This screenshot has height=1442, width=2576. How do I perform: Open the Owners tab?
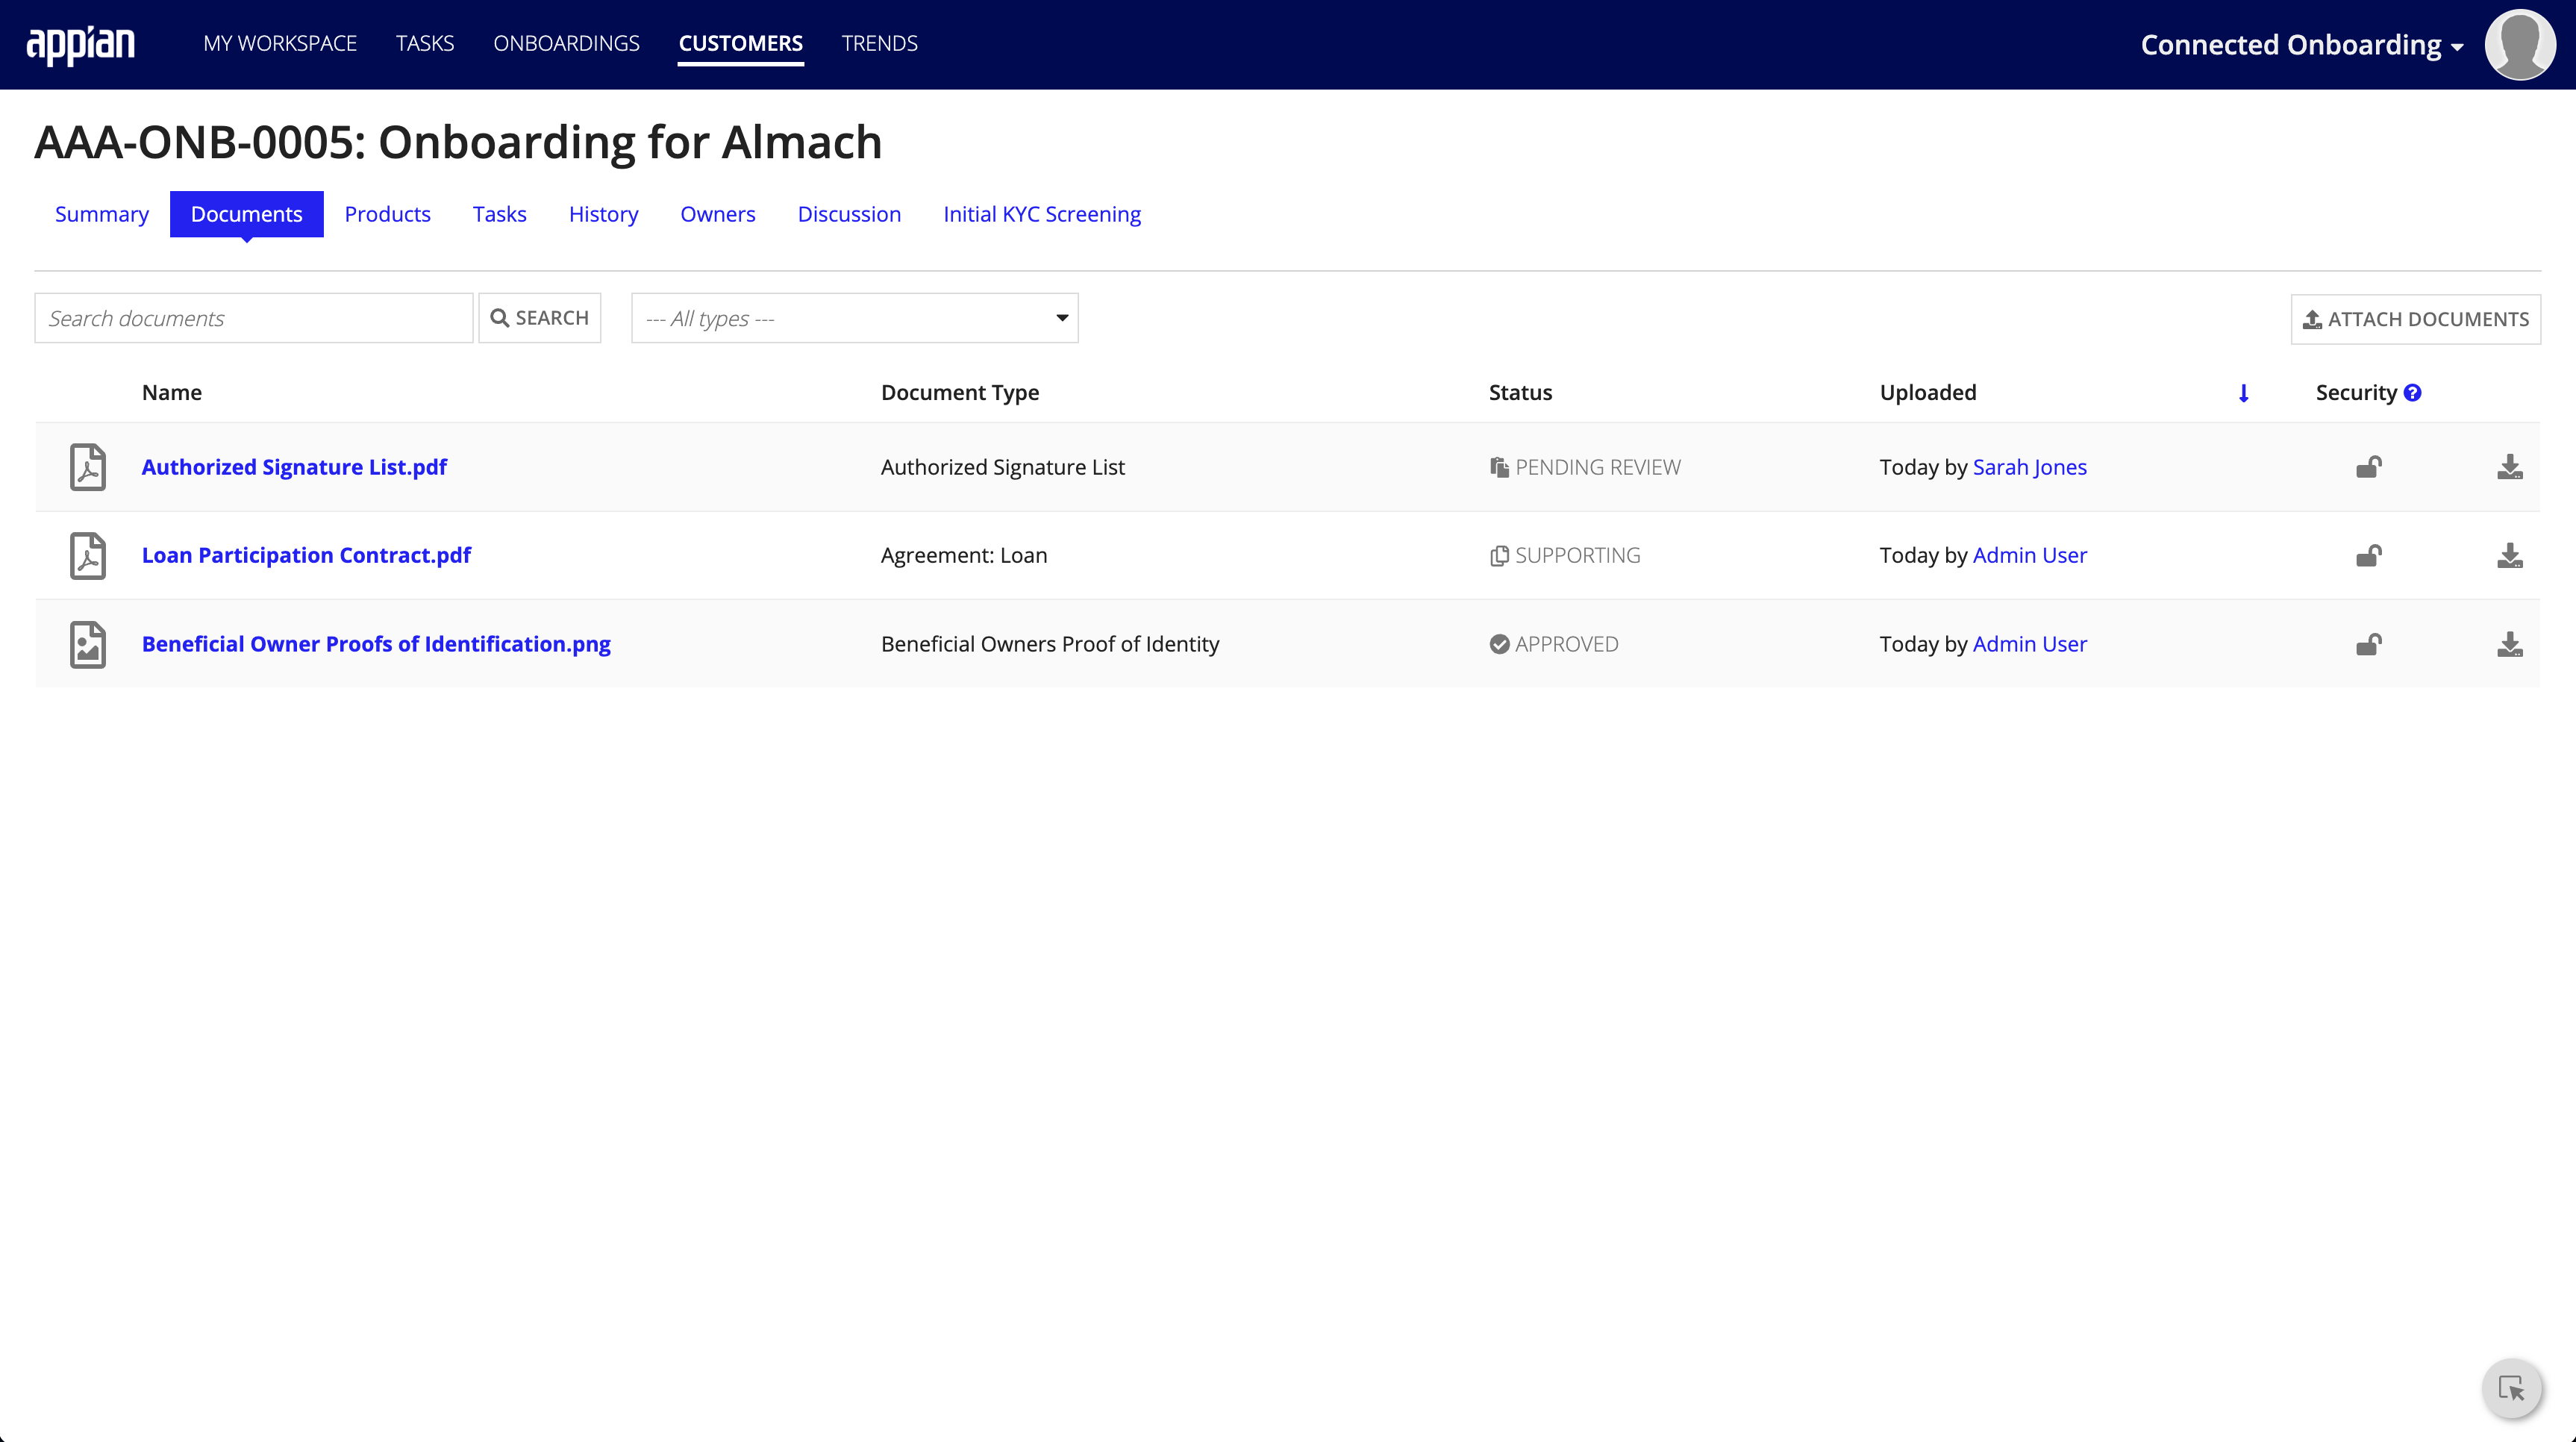click(x=718, y=214)
